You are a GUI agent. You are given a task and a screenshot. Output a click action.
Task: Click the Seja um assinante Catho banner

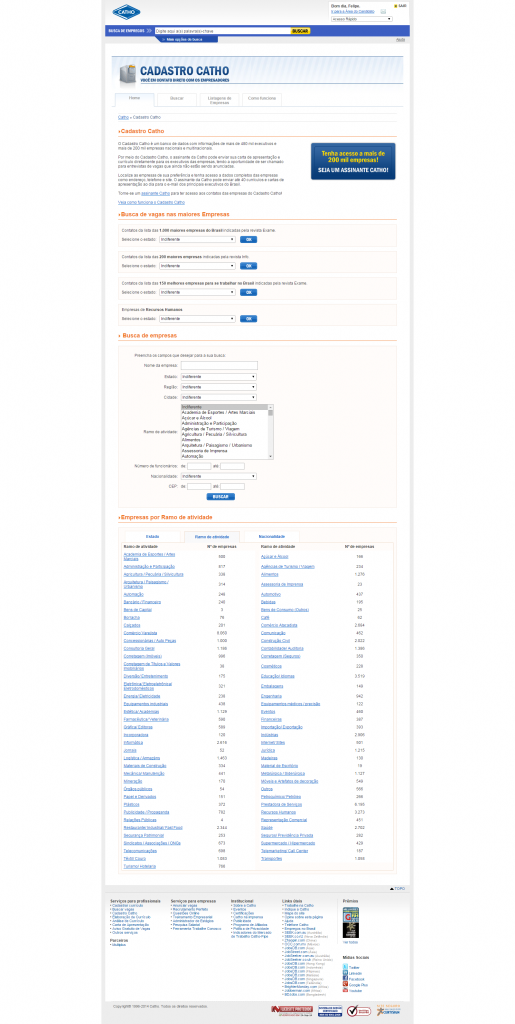point(353,161)
